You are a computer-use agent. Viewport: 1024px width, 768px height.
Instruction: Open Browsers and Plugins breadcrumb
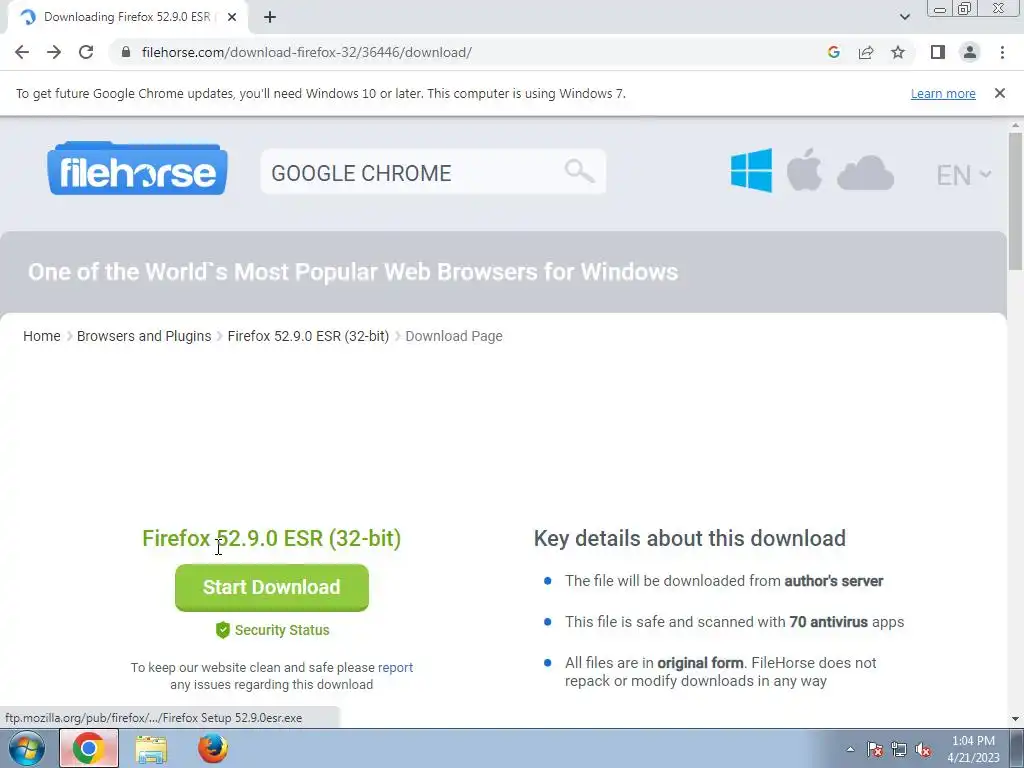point(144,336)
